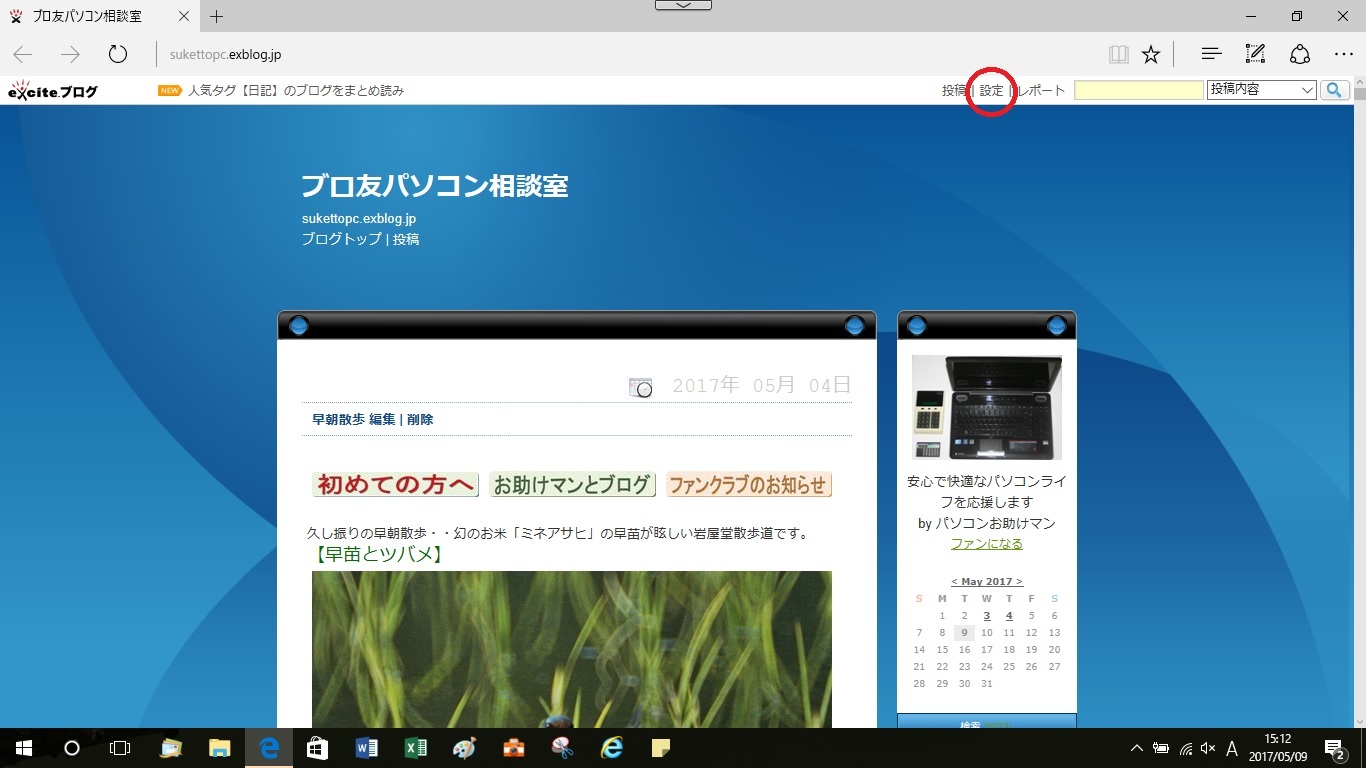Go to previous month in calendar
Screen dimensions: 1366x768
[x=954, y=581]
